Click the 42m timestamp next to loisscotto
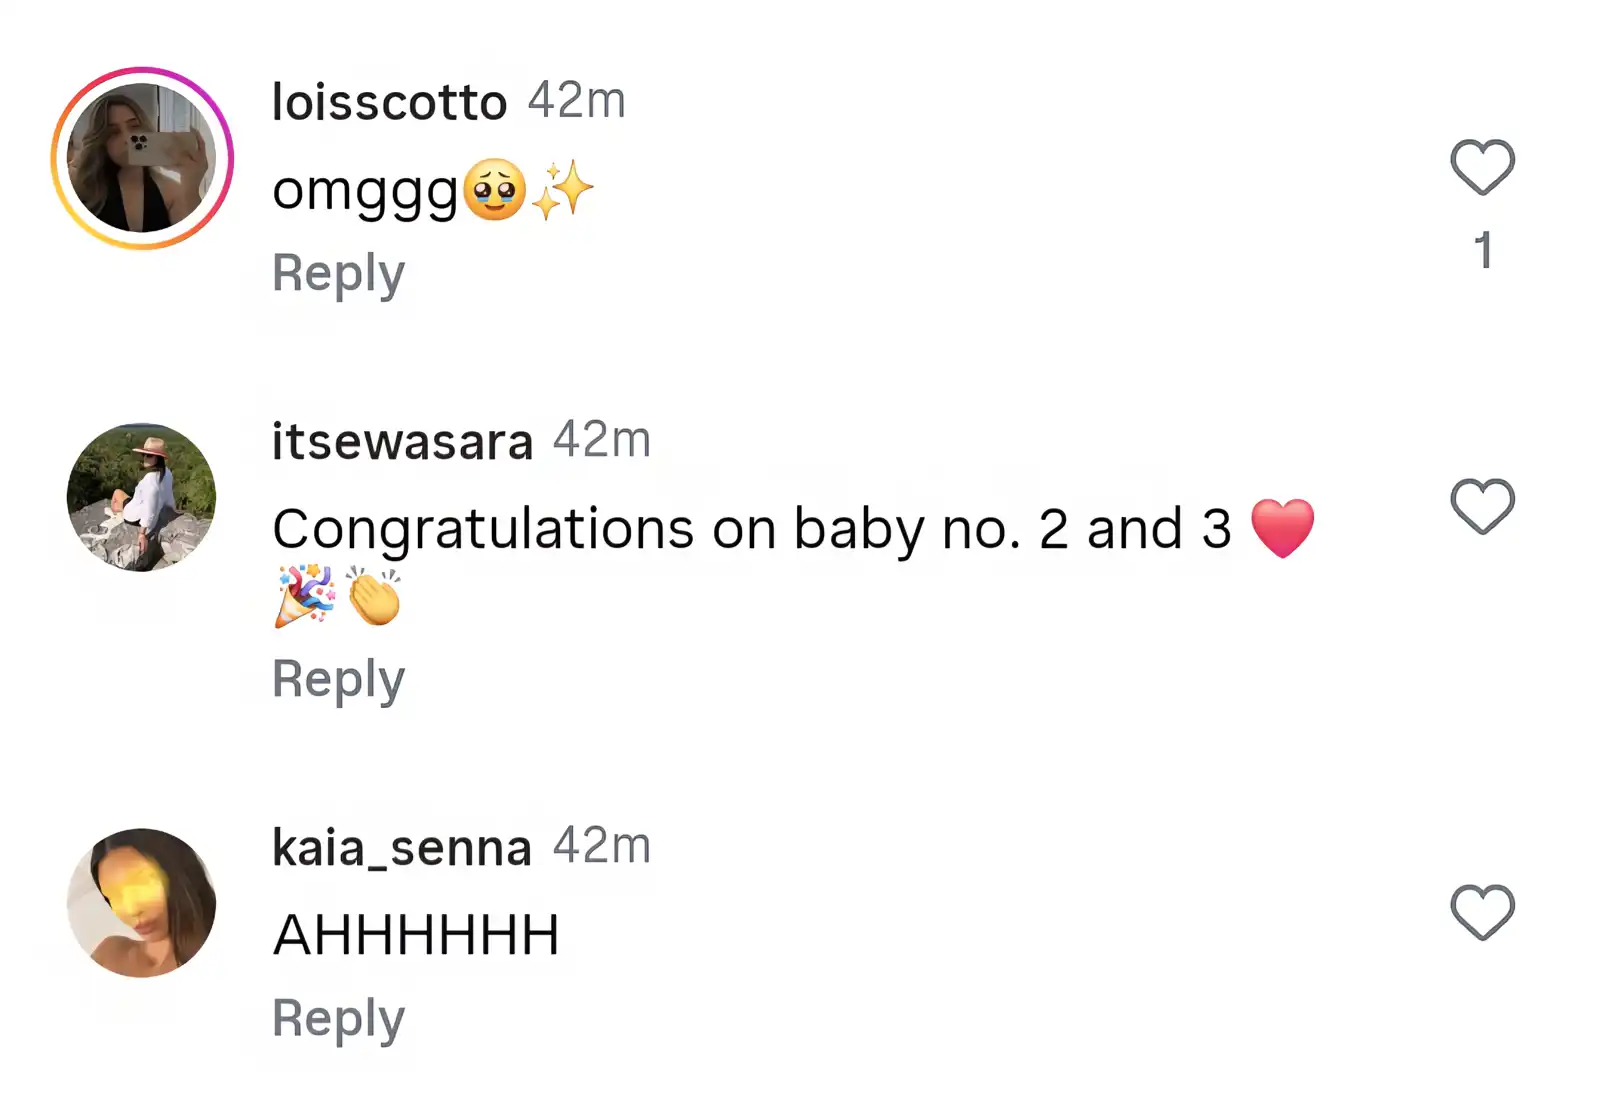This screenshot has height=1117, width=1600. point(577,100)
